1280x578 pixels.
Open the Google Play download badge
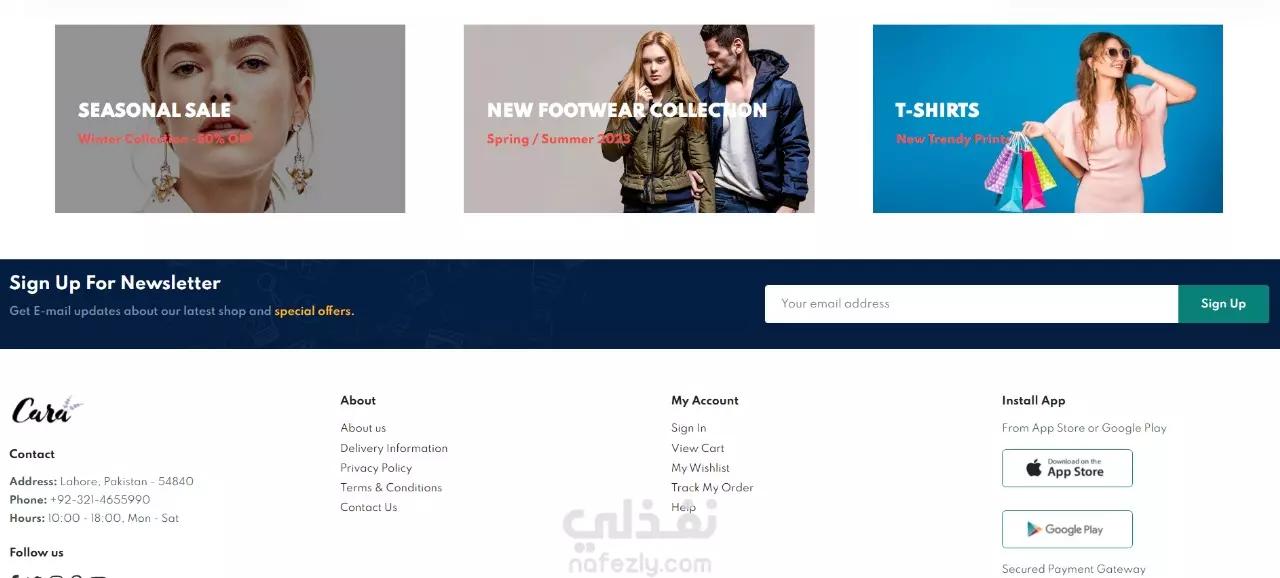[x=1067, y=529]
